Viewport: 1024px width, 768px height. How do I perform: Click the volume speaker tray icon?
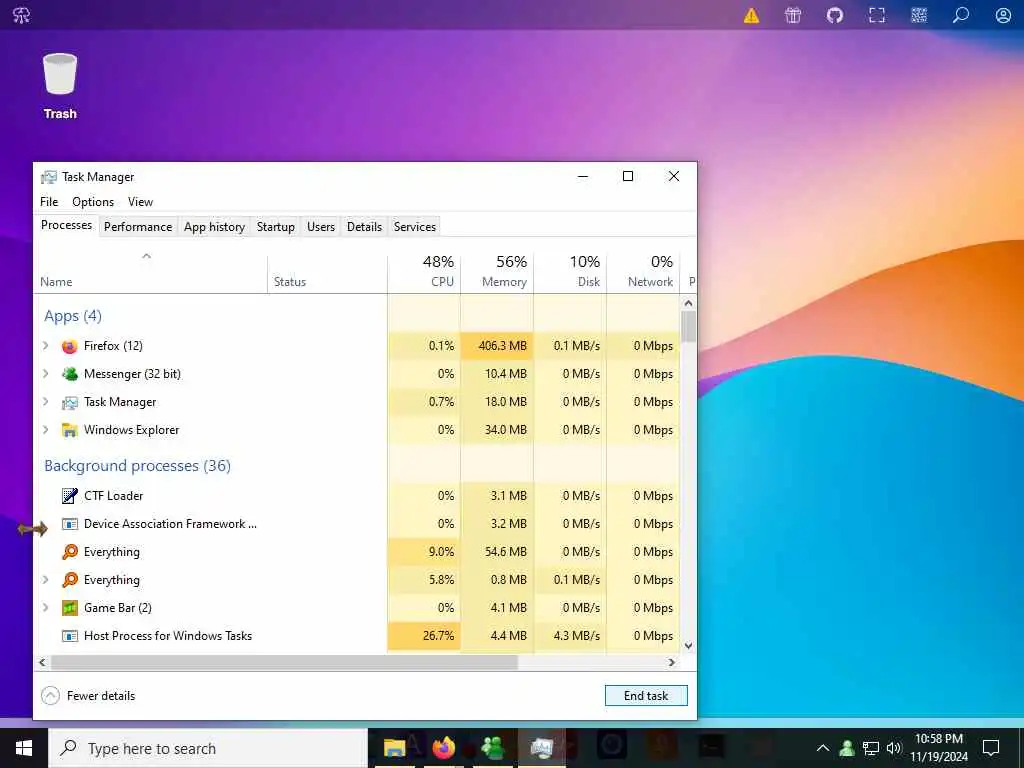point(894,748)
